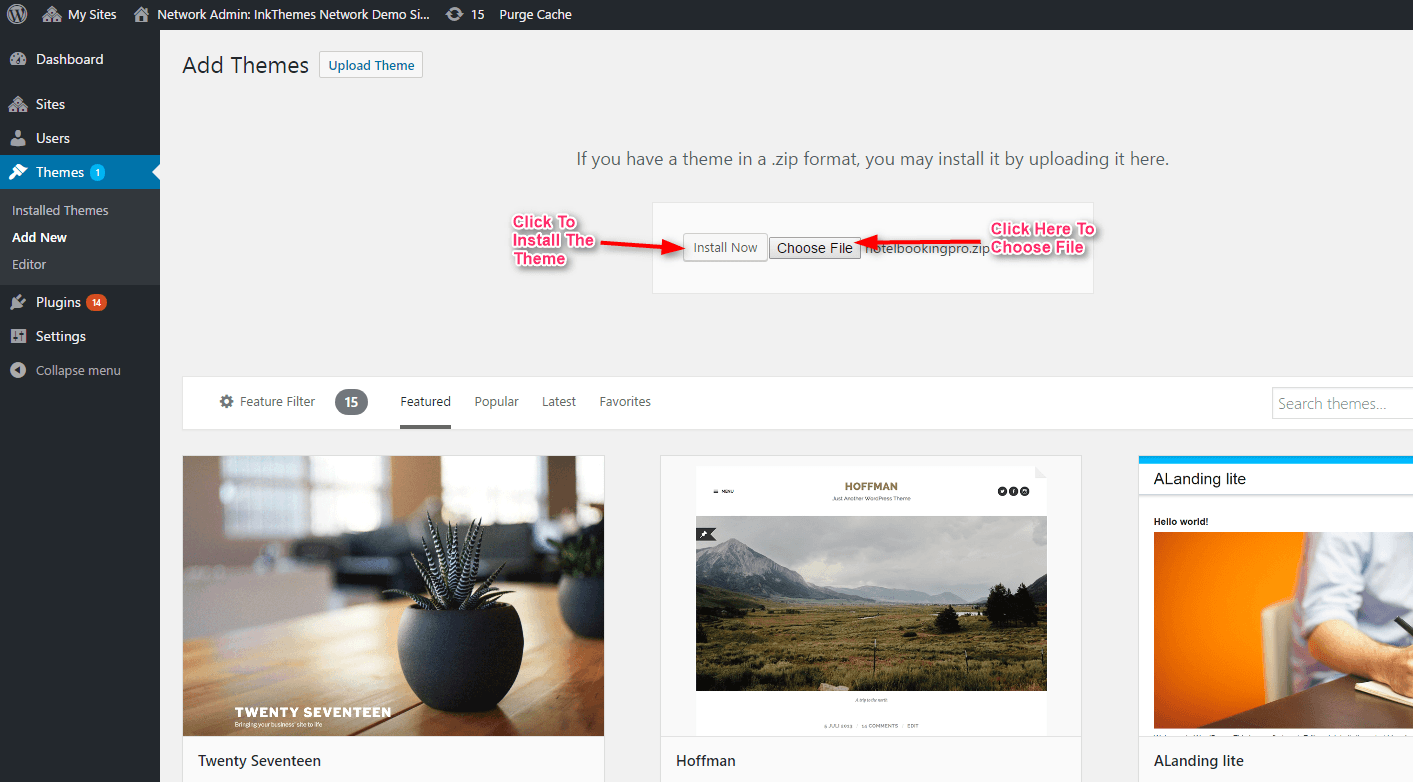1413x782 pixels.
Task: Switch to Latest tab
Action: coord(559,402)
